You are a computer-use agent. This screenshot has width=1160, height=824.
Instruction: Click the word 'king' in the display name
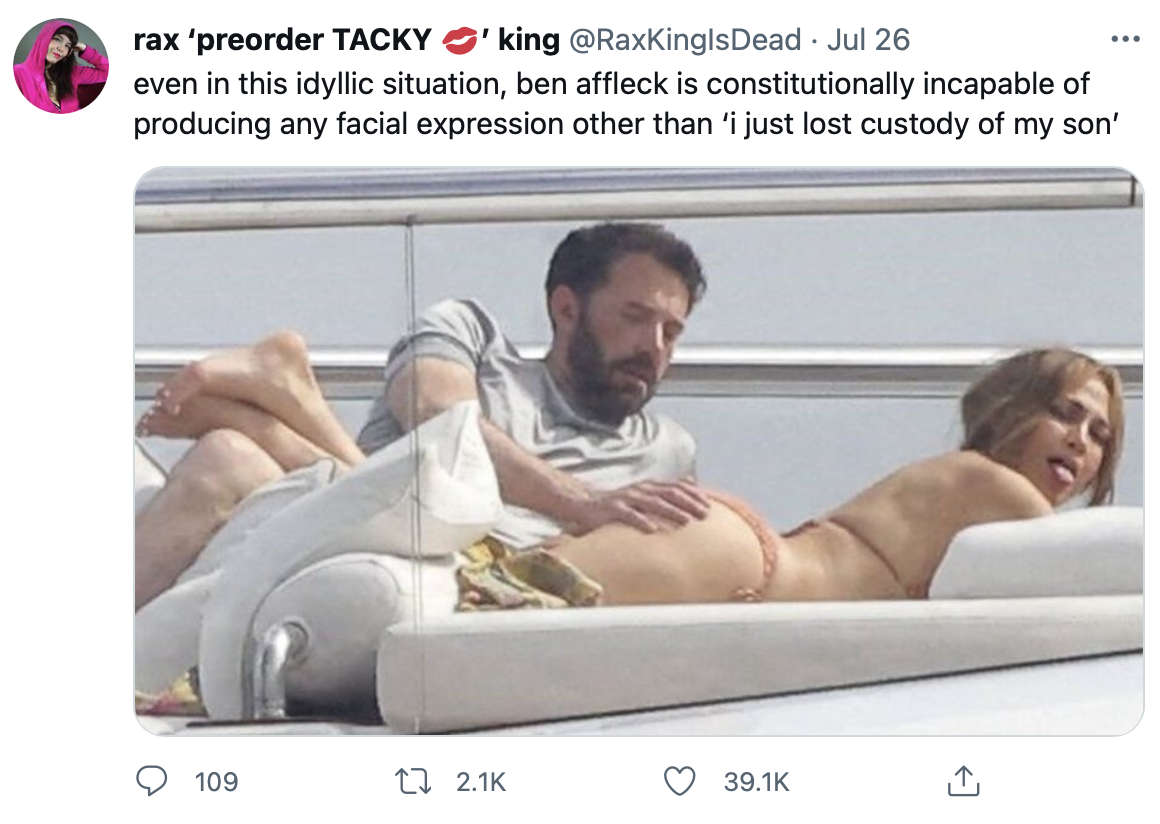coord(529,40)
